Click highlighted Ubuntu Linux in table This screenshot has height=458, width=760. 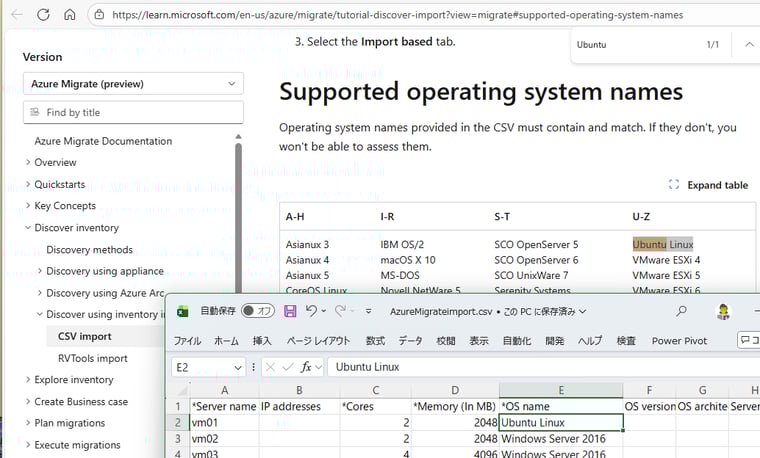coord(663,244)
